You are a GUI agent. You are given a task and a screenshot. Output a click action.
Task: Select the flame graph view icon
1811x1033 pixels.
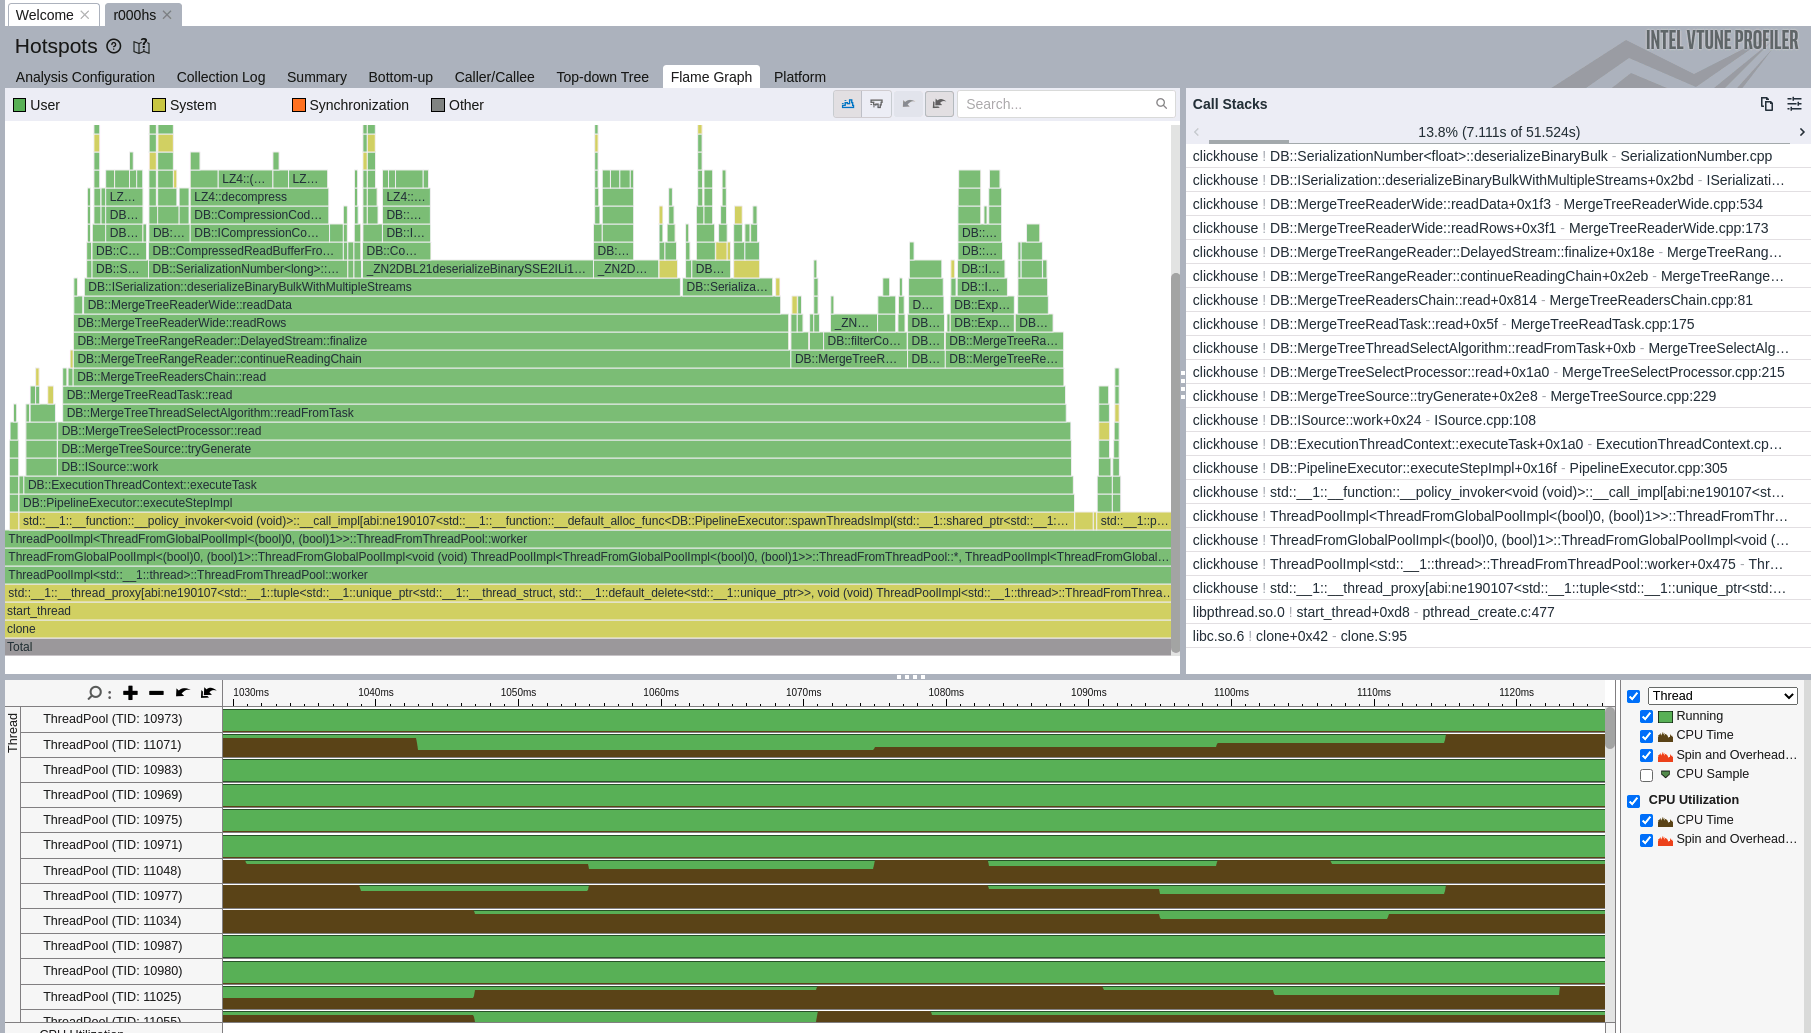tap(848, 104)
